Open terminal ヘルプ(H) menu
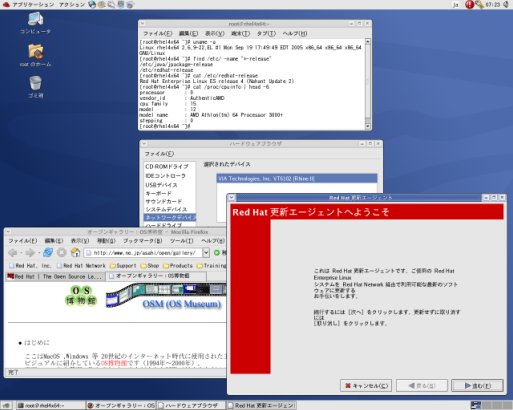 295,33
